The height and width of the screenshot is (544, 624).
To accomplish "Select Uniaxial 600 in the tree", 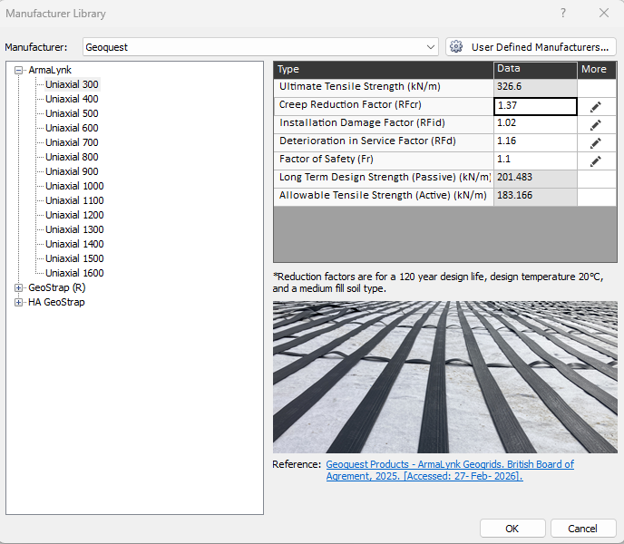I will click(72, 128).
